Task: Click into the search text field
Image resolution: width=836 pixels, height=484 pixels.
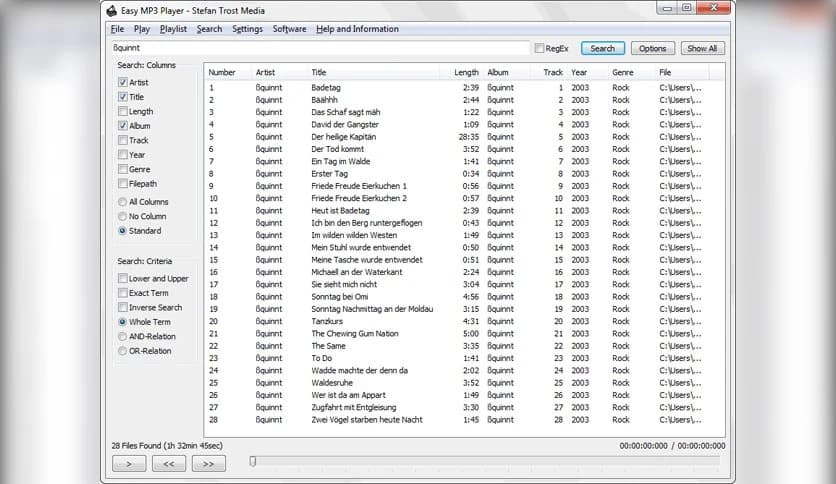Action: coord(320,48)
